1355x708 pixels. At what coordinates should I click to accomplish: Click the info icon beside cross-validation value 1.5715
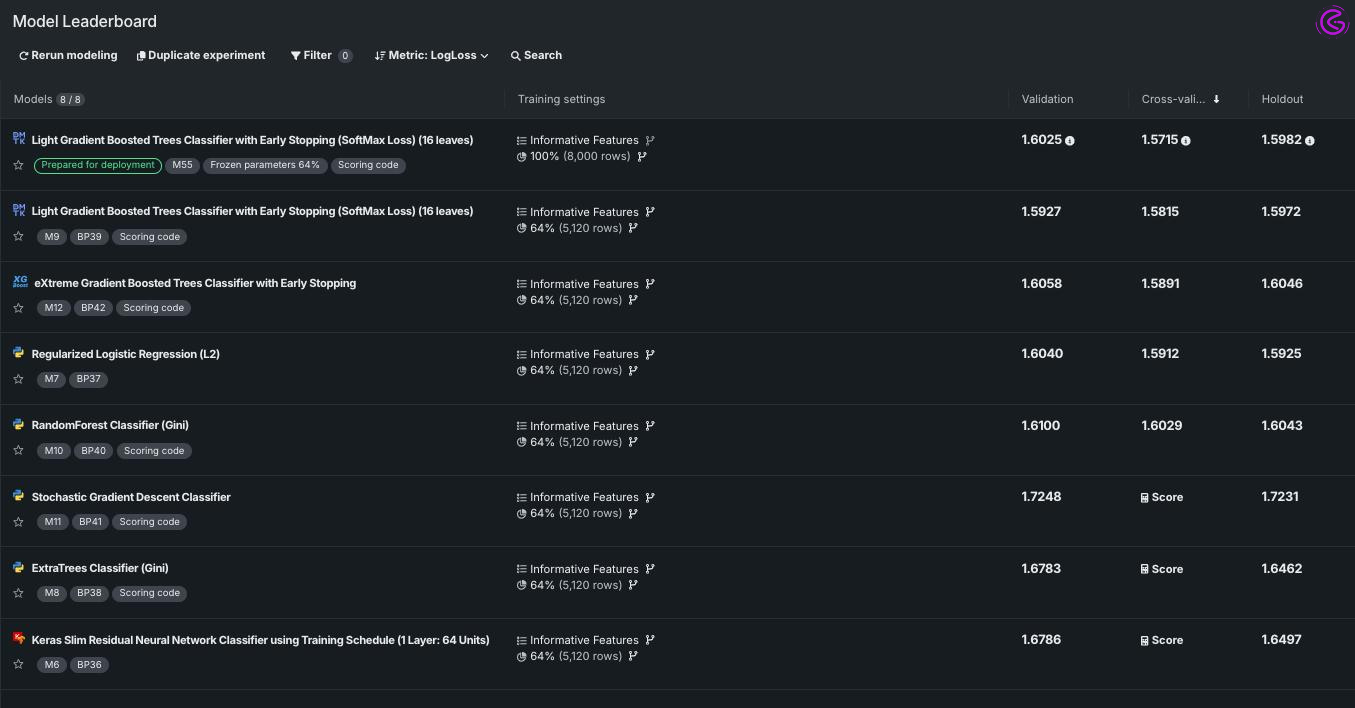pyautogui.click(x=1185, y=140)
